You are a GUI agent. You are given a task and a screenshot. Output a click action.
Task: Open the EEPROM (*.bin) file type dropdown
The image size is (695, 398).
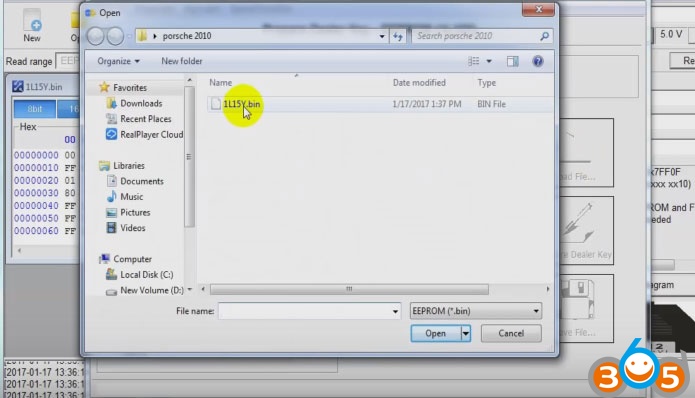coord(476,311)
